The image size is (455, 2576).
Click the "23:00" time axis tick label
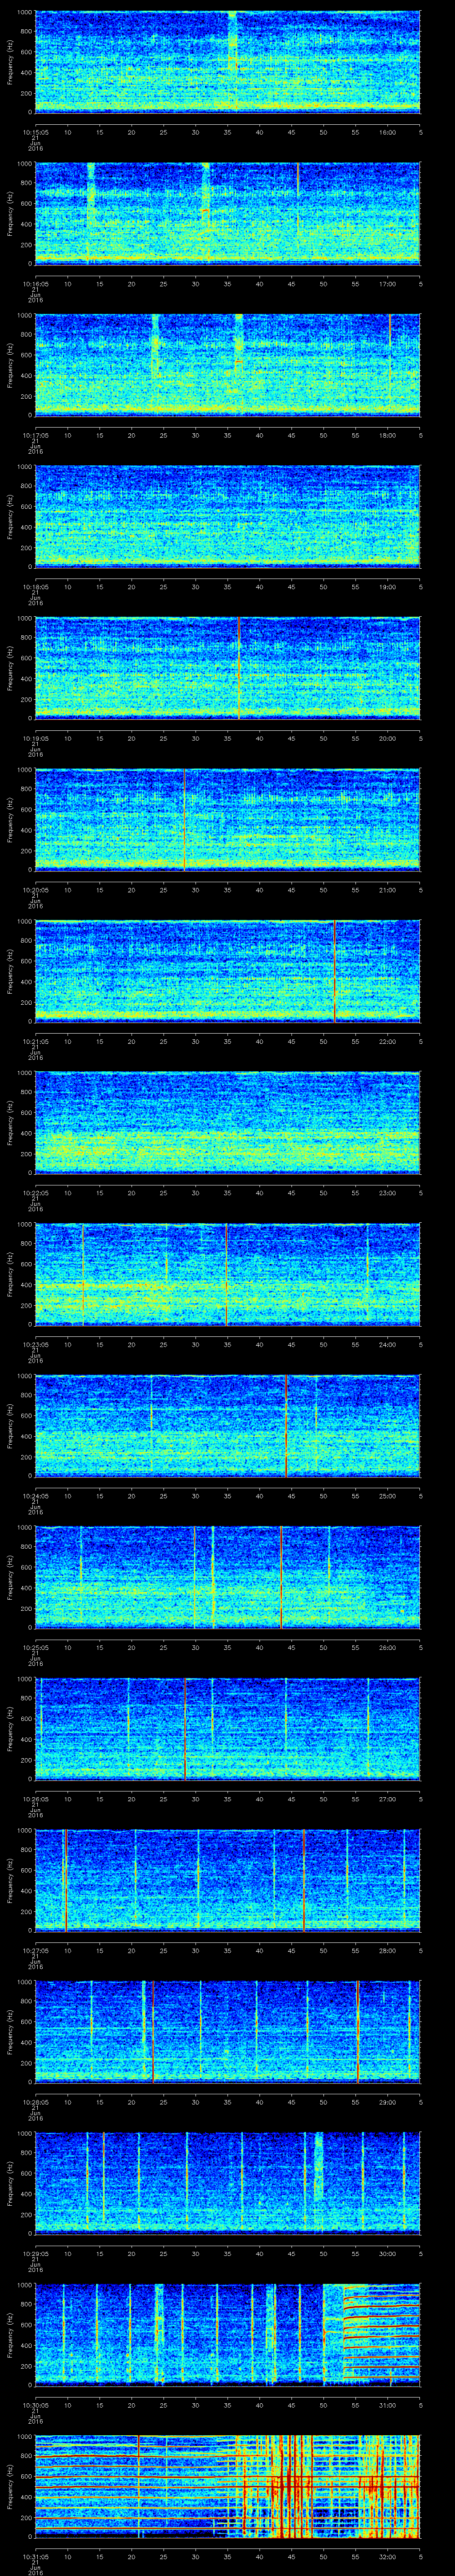tap(388, 1192)
